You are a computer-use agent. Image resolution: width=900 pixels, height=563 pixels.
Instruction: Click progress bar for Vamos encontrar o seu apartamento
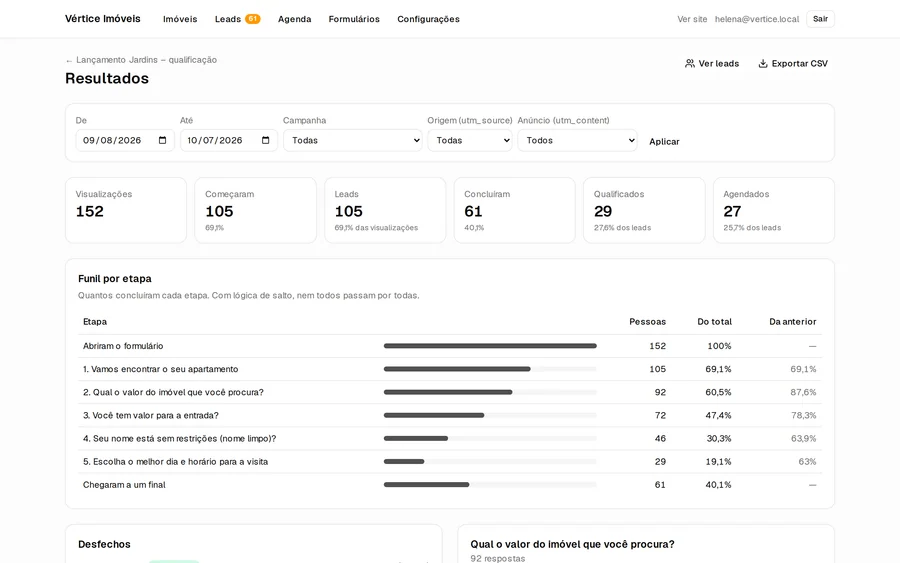490,369
